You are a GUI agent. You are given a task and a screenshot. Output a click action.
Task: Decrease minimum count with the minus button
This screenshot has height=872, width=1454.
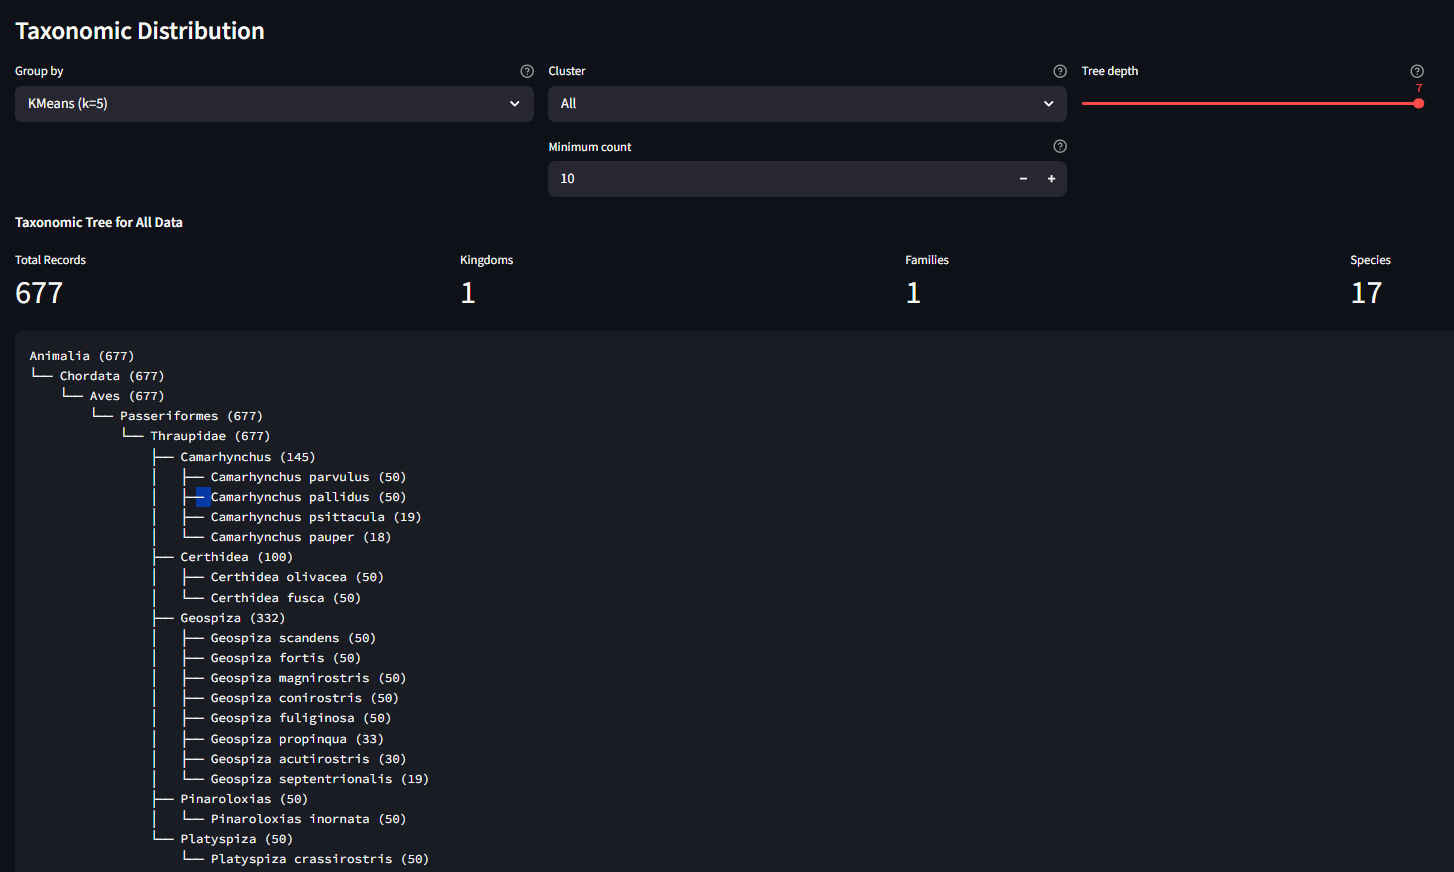(1023, 179)
